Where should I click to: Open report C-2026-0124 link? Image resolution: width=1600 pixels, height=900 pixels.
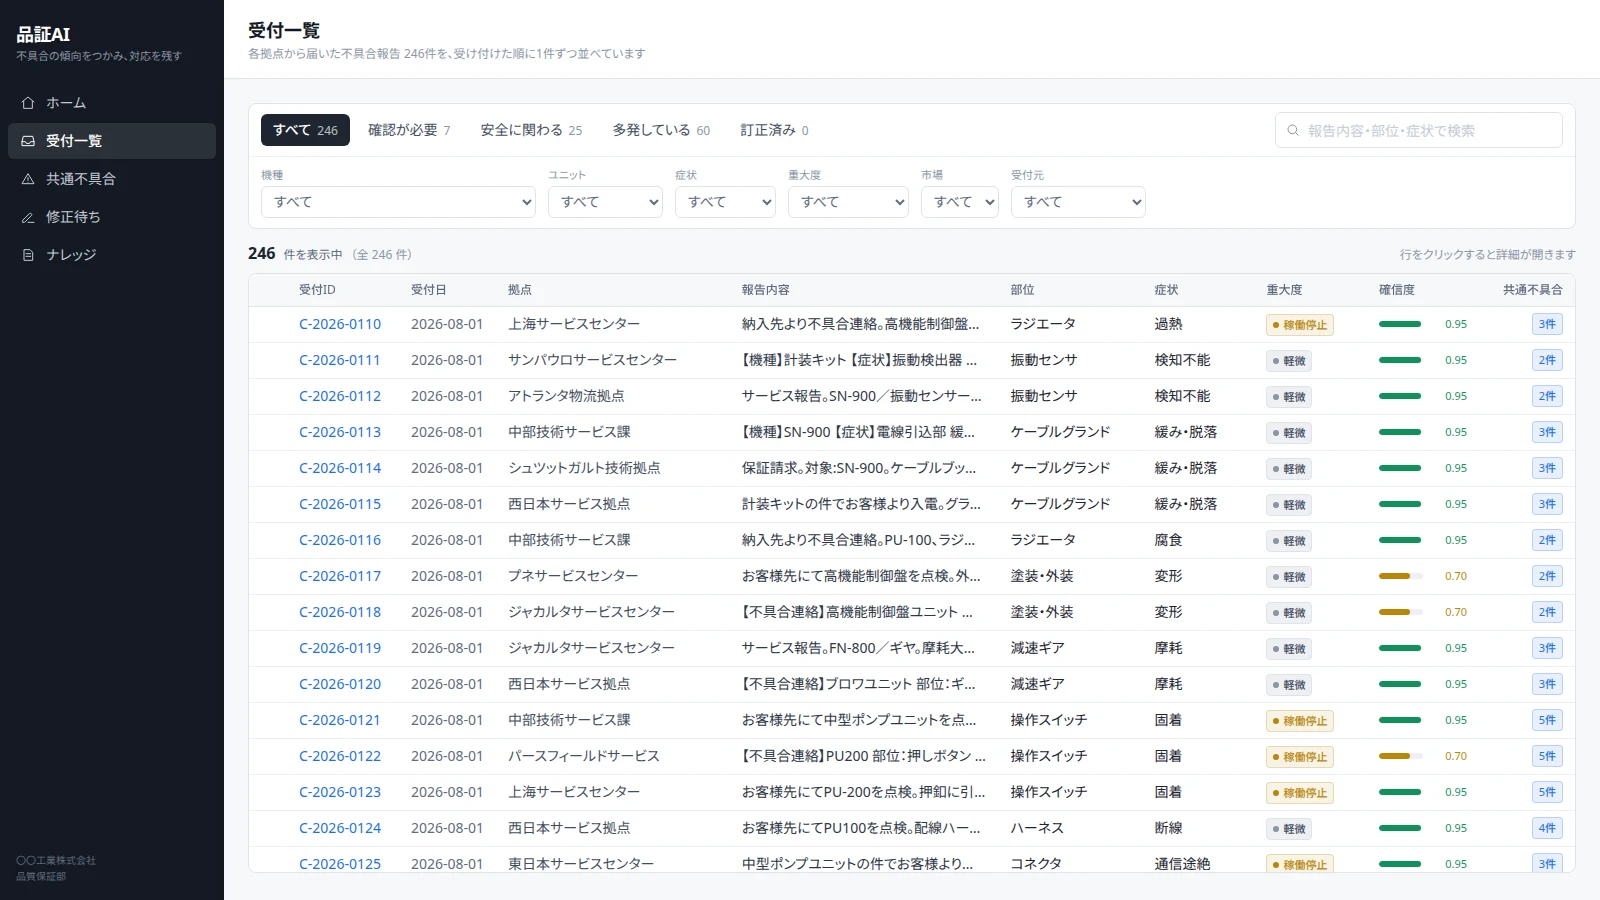click(340, 828)
